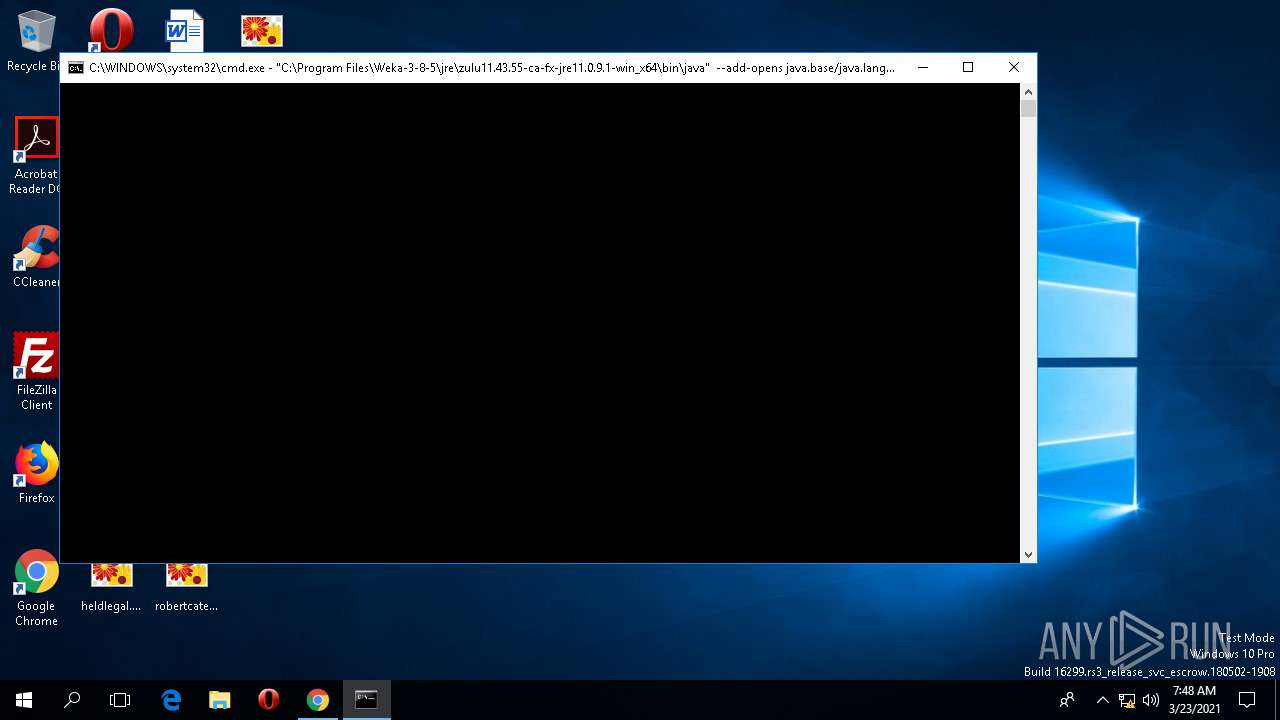Open network status tray icon
Image resolution: width=1280 pixels, height=720 pixels.
1127,700
